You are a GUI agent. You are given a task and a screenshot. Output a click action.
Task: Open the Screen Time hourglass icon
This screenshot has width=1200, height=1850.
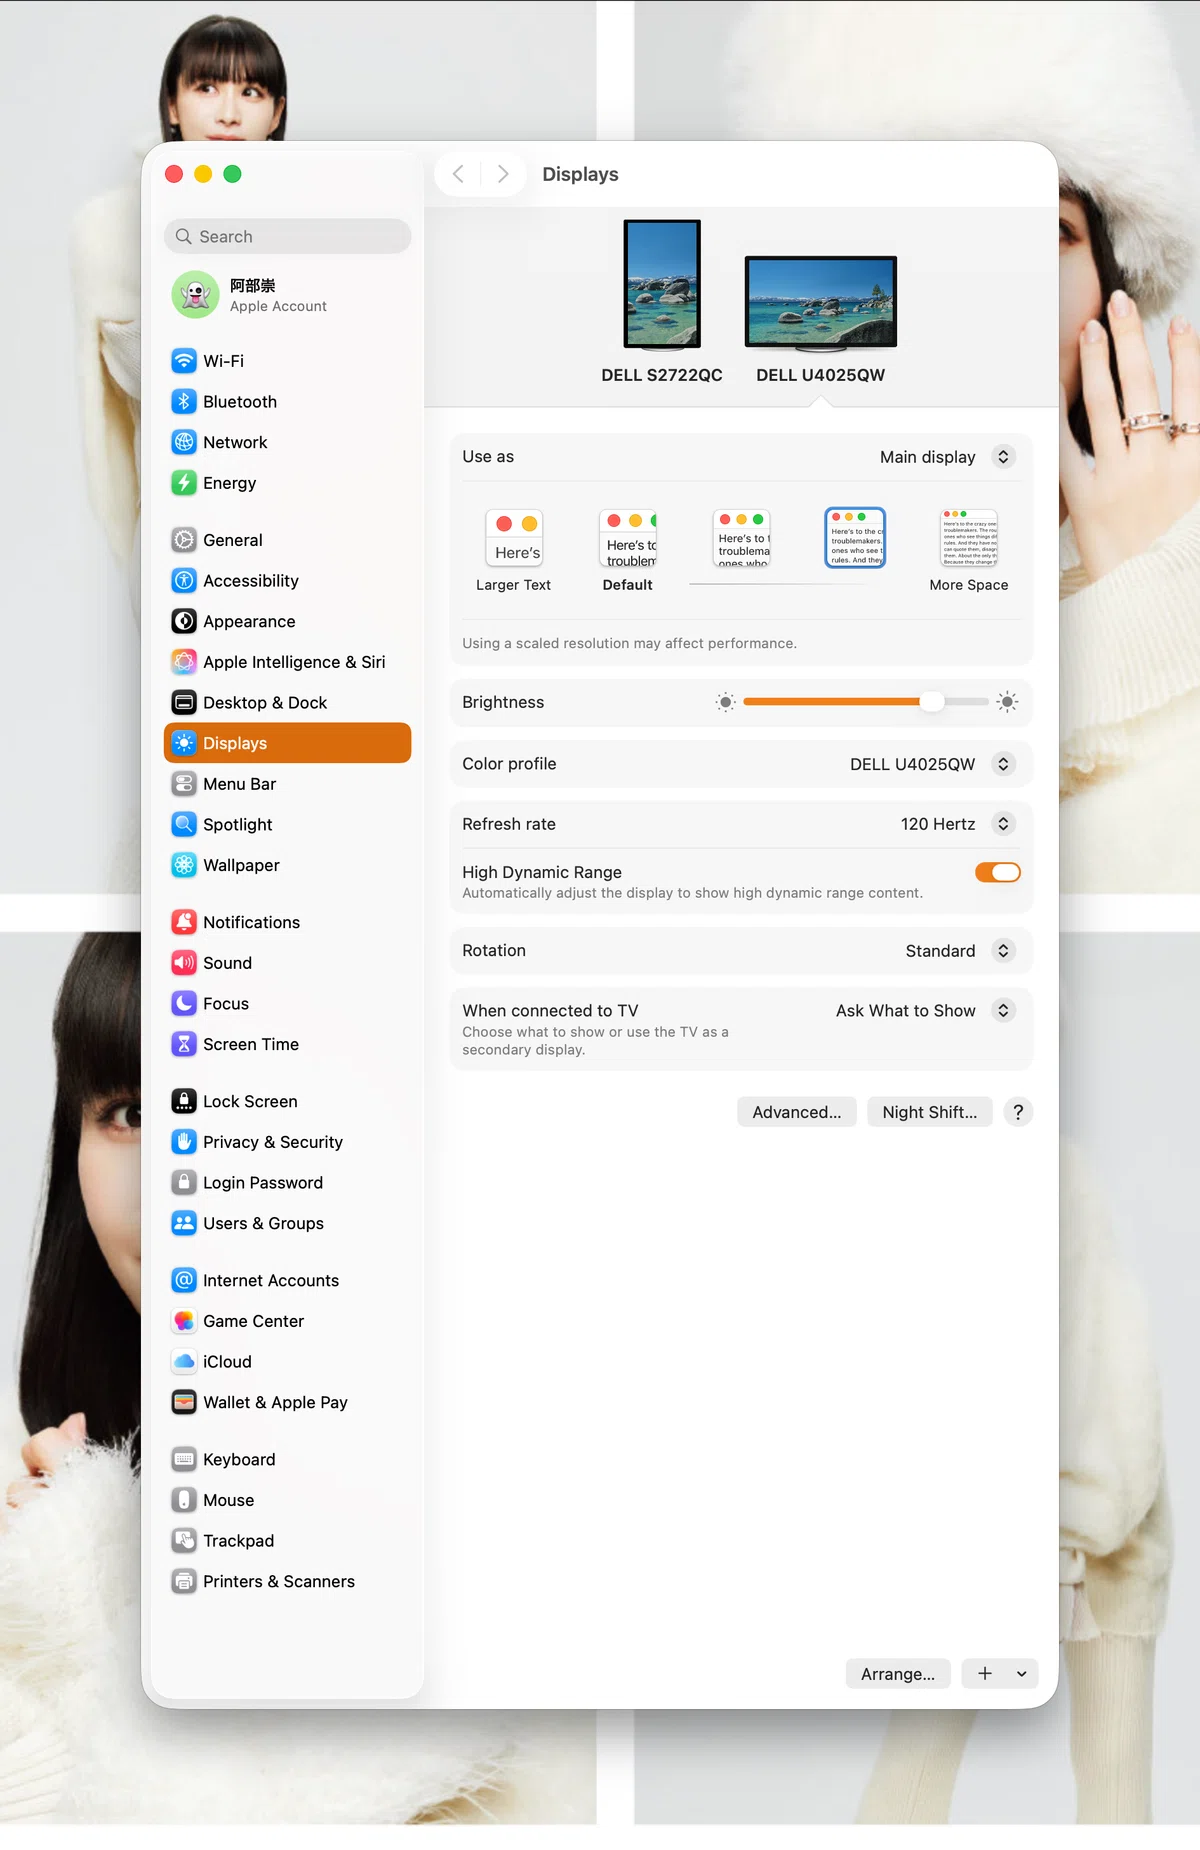point(184,1044)
